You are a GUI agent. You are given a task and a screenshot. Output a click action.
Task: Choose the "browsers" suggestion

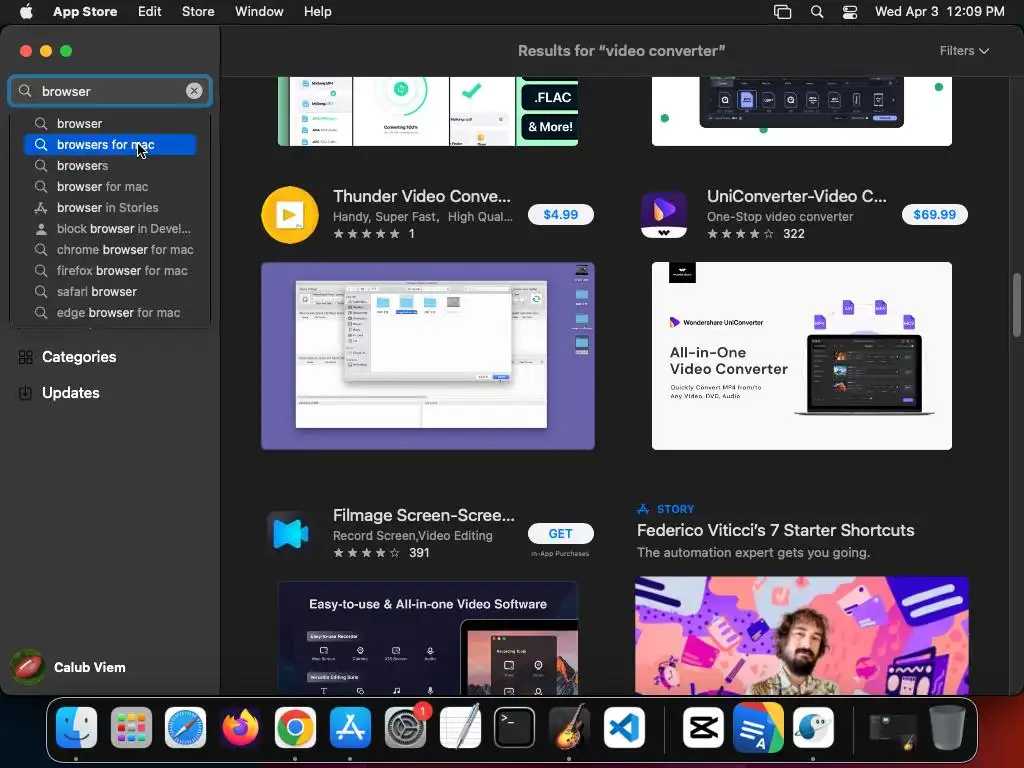click(110, 165)
